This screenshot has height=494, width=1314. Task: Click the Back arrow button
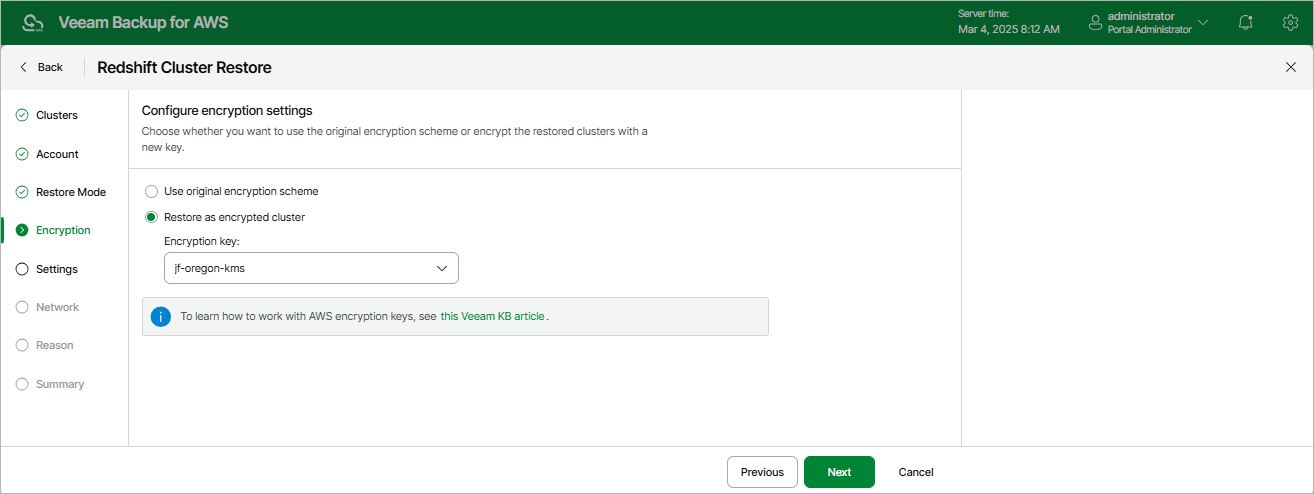41,67
